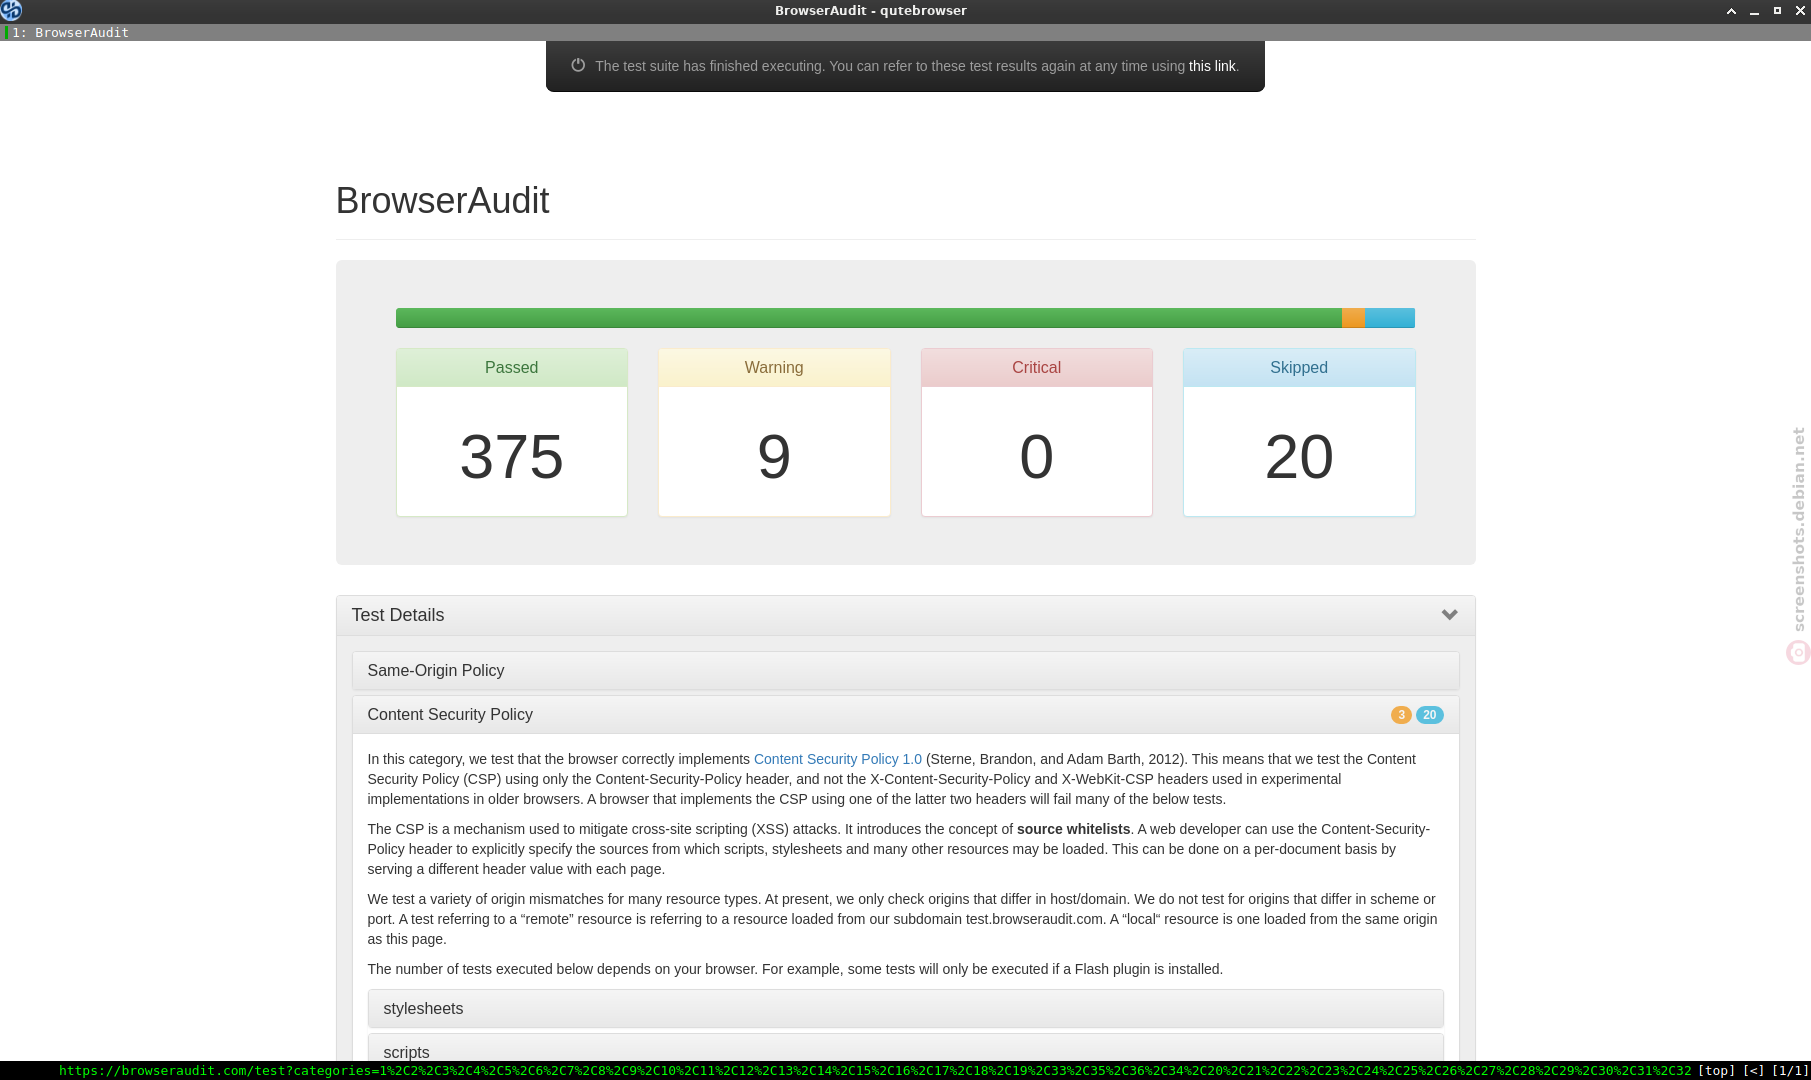This screenshot has height=1080, width=1811.
Task: Collapse the Test Details chevron
Action: [x=1449, y=615]
